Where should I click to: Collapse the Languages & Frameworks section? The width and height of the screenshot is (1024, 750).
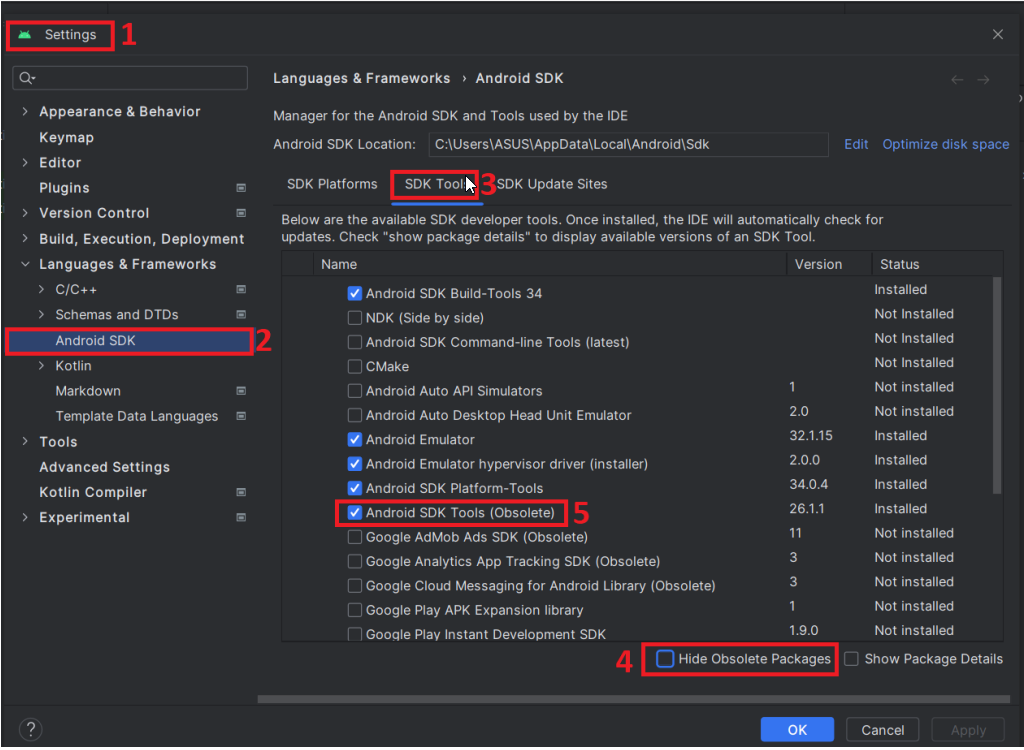(x=25, y=265)
